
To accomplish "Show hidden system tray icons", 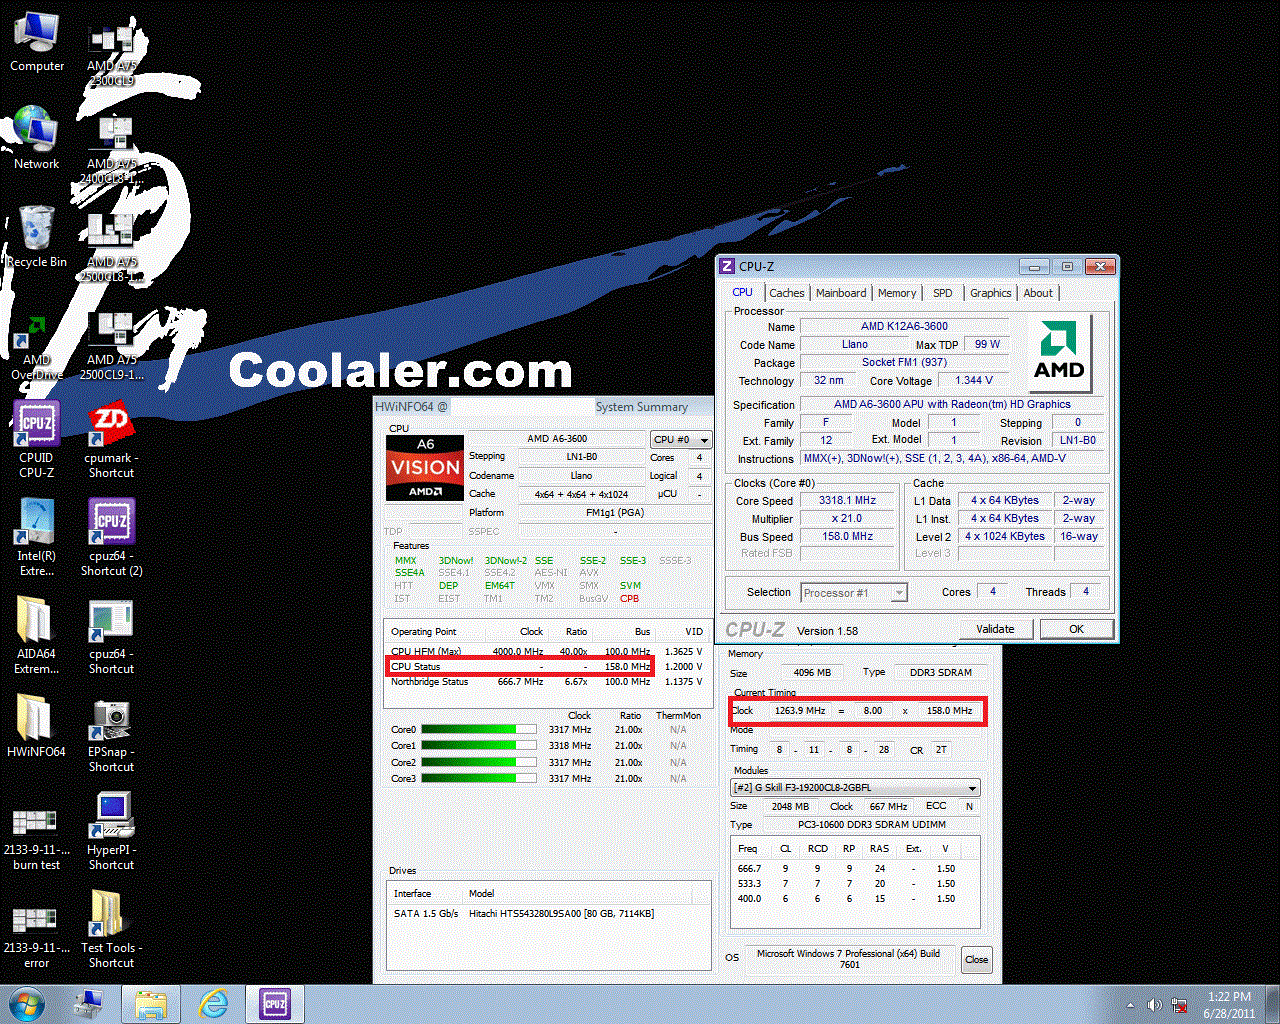I will [x=1131, y=1005].
